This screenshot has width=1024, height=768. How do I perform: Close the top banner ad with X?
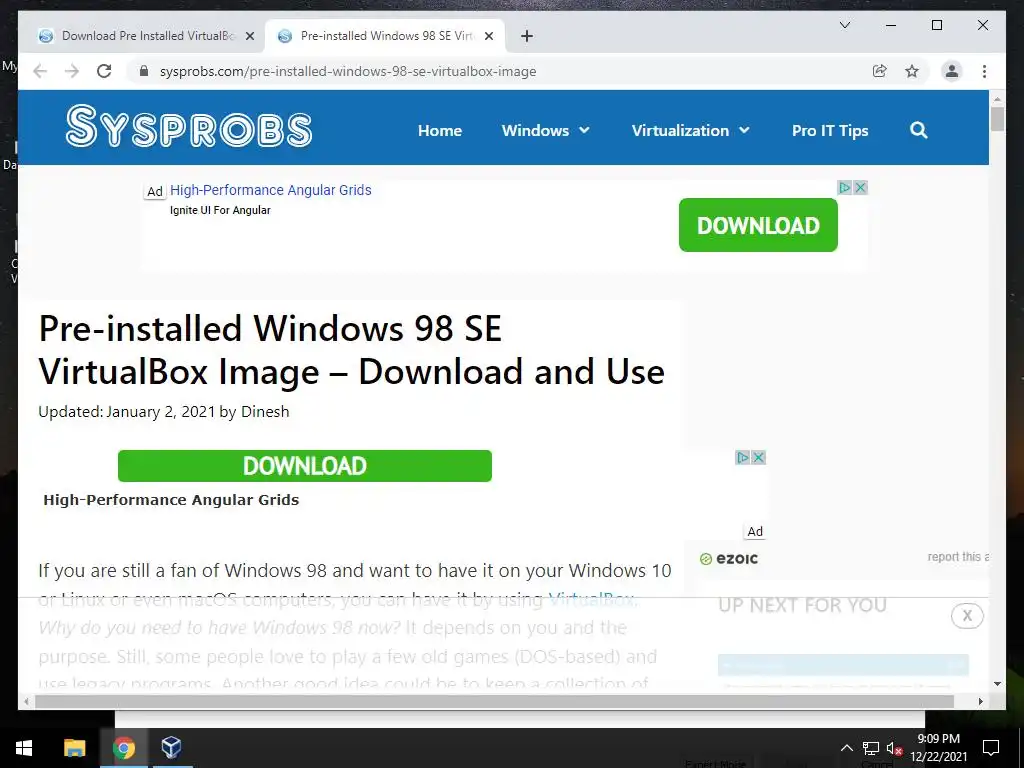tap(860, 187)
